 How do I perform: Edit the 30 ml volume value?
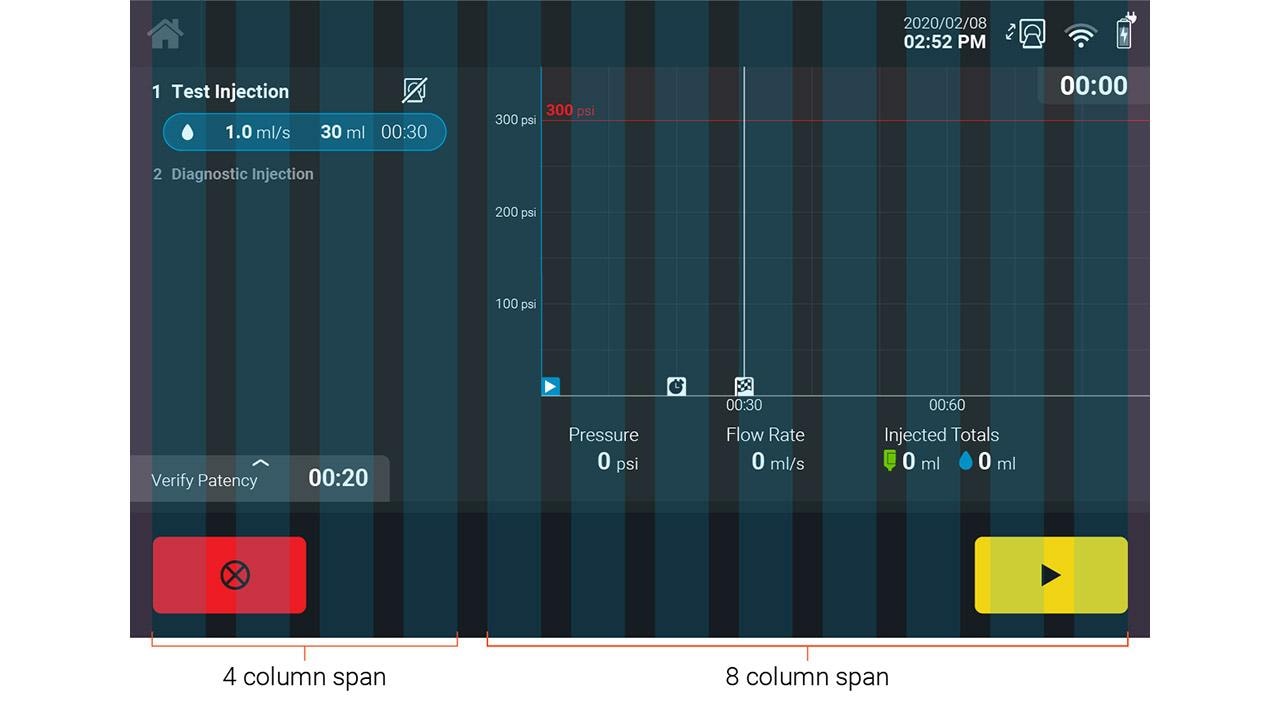(343, 132)
